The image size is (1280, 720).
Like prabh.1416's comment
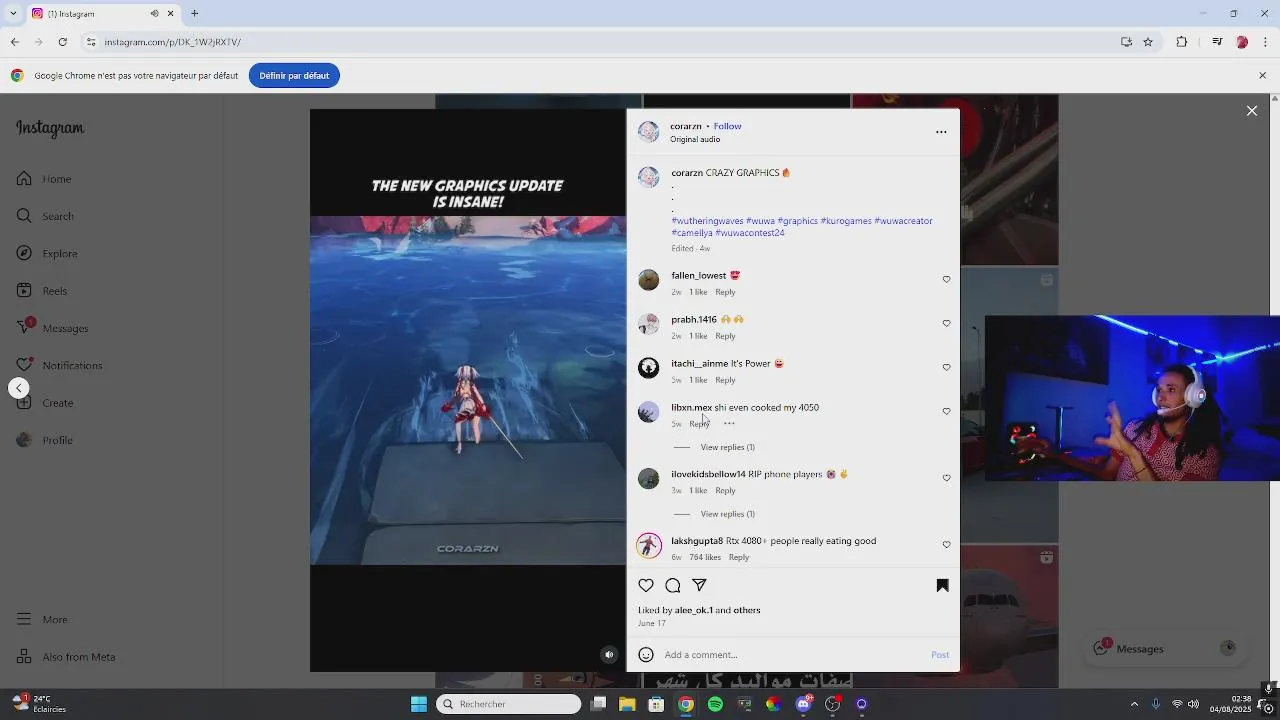[946, 324]
